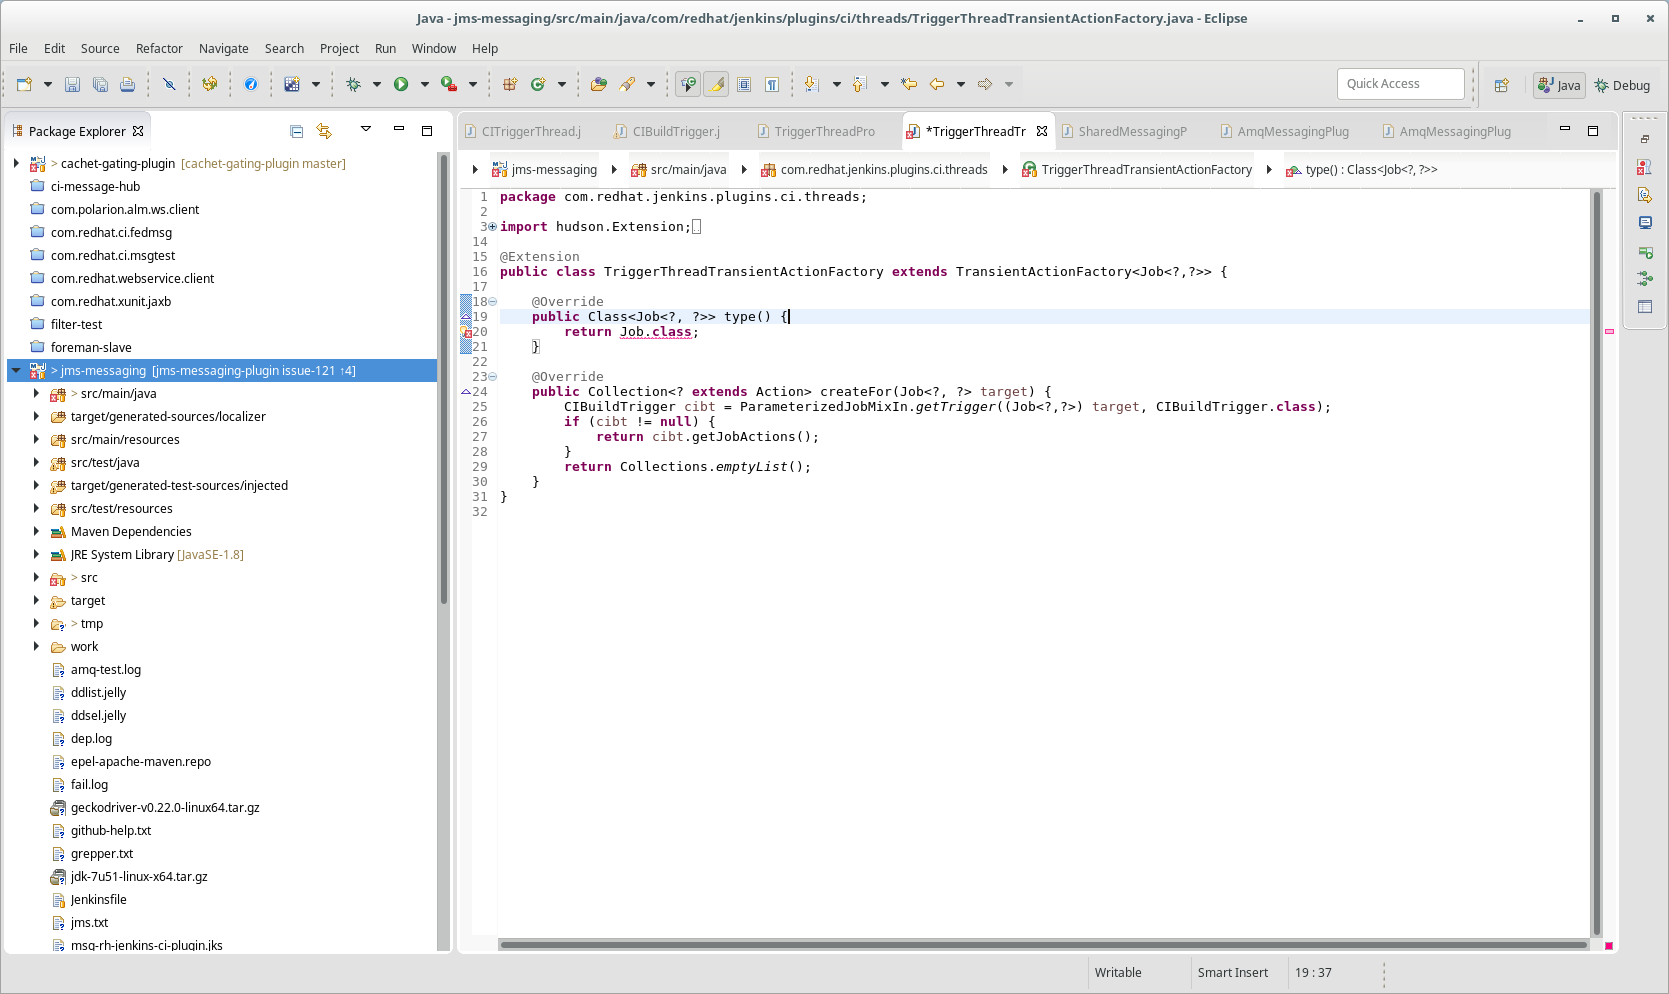
Task: Collapse all in Package Explorer
Action: pos(296,131)
